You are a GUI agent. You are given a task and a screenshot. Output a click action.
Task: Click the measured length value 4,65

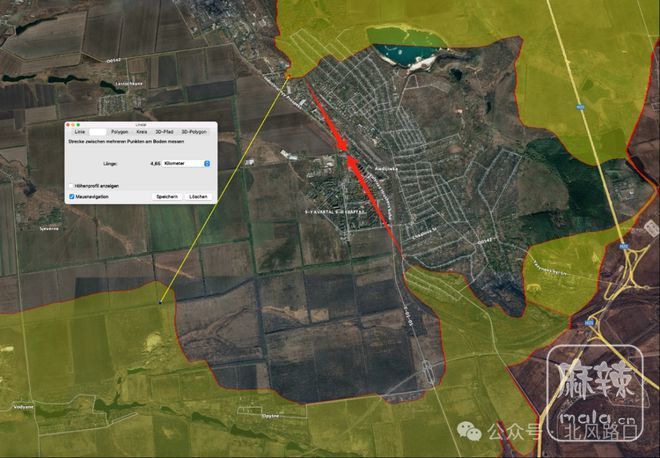[x=155, y=162]
